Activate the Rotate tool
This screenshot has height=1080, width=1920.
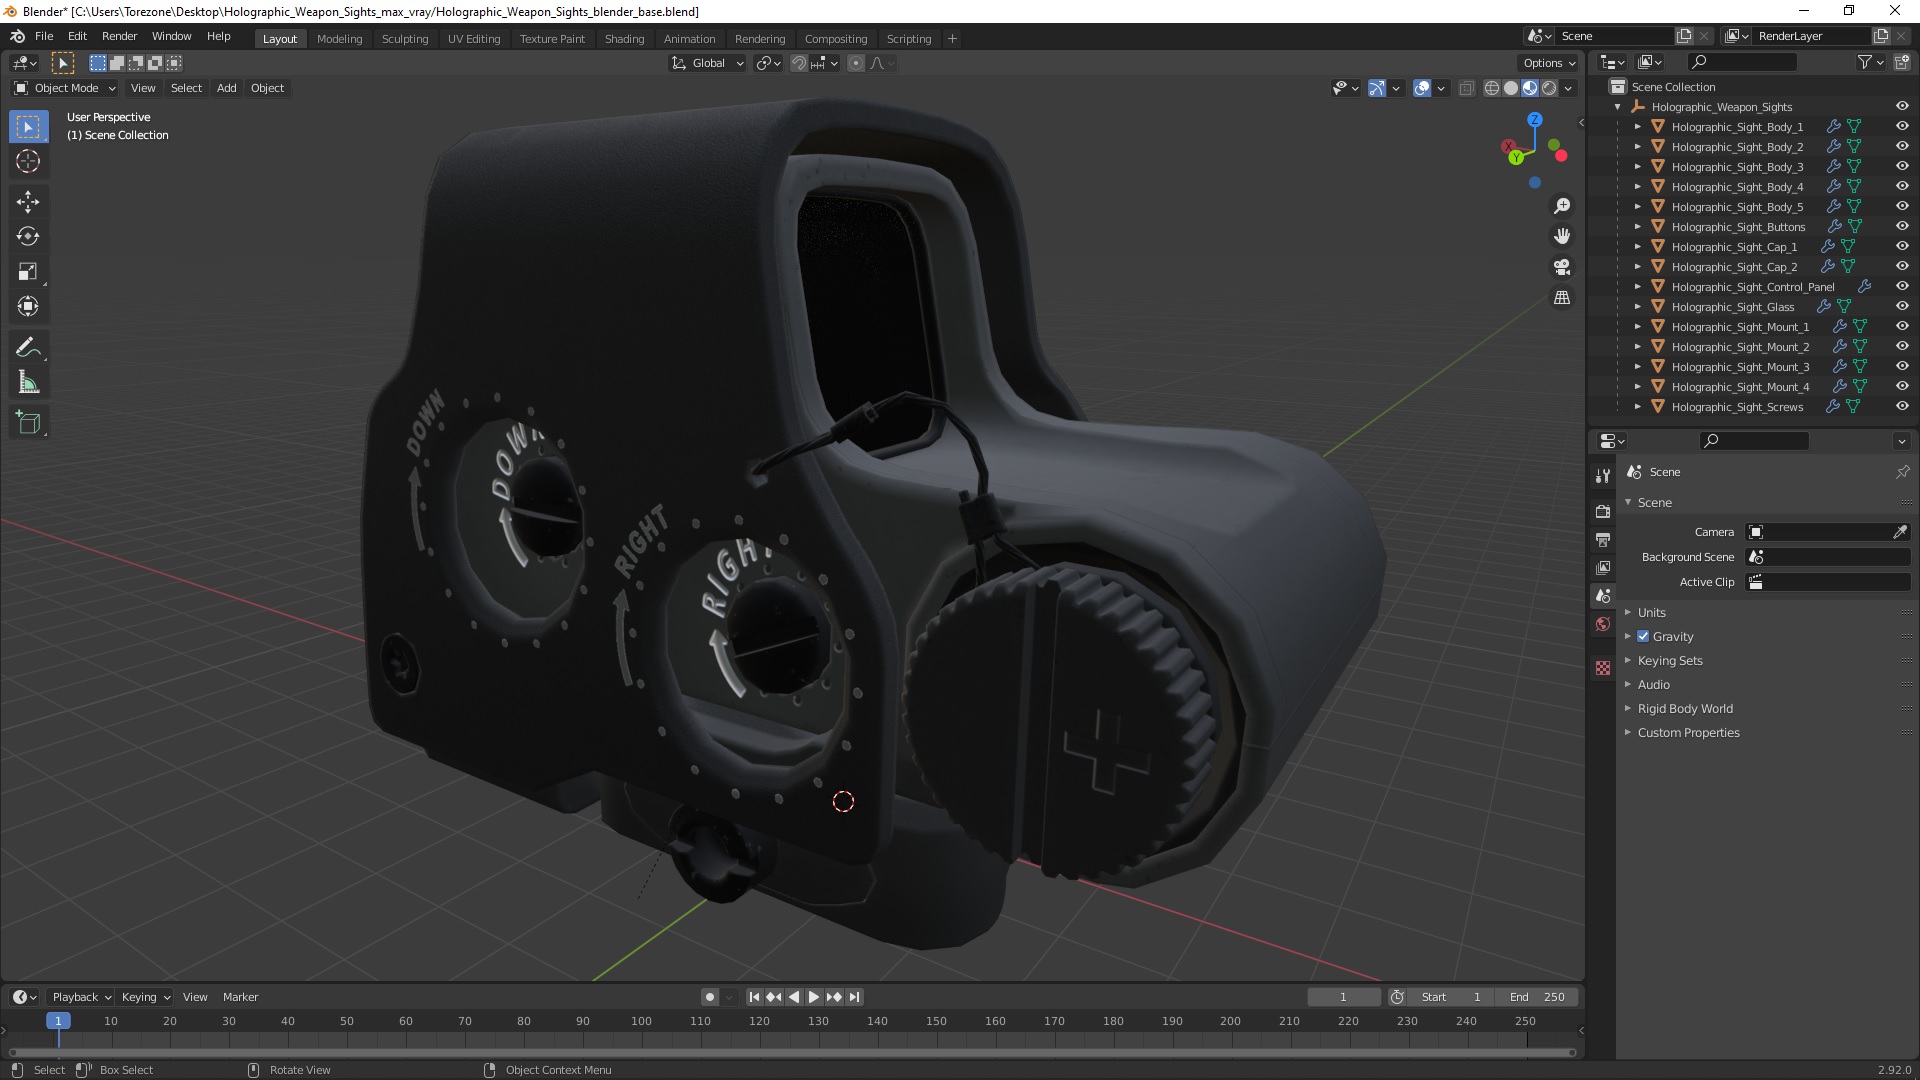tap(28, 237)
